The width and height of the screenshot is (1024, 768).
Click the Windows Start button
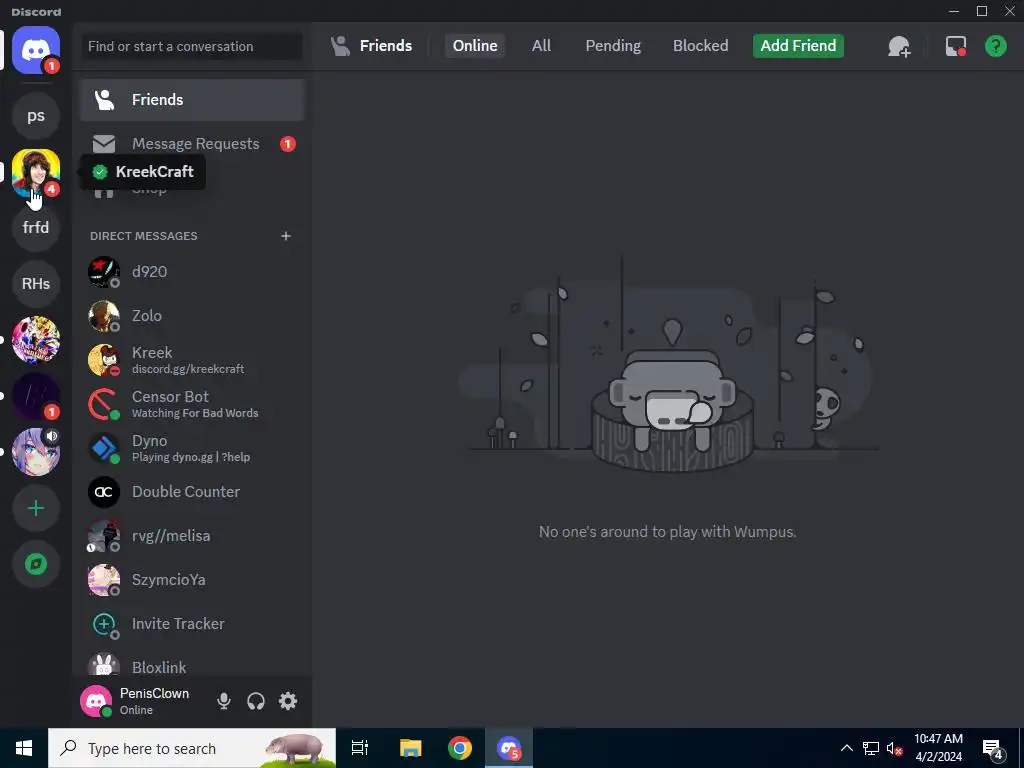24,748
